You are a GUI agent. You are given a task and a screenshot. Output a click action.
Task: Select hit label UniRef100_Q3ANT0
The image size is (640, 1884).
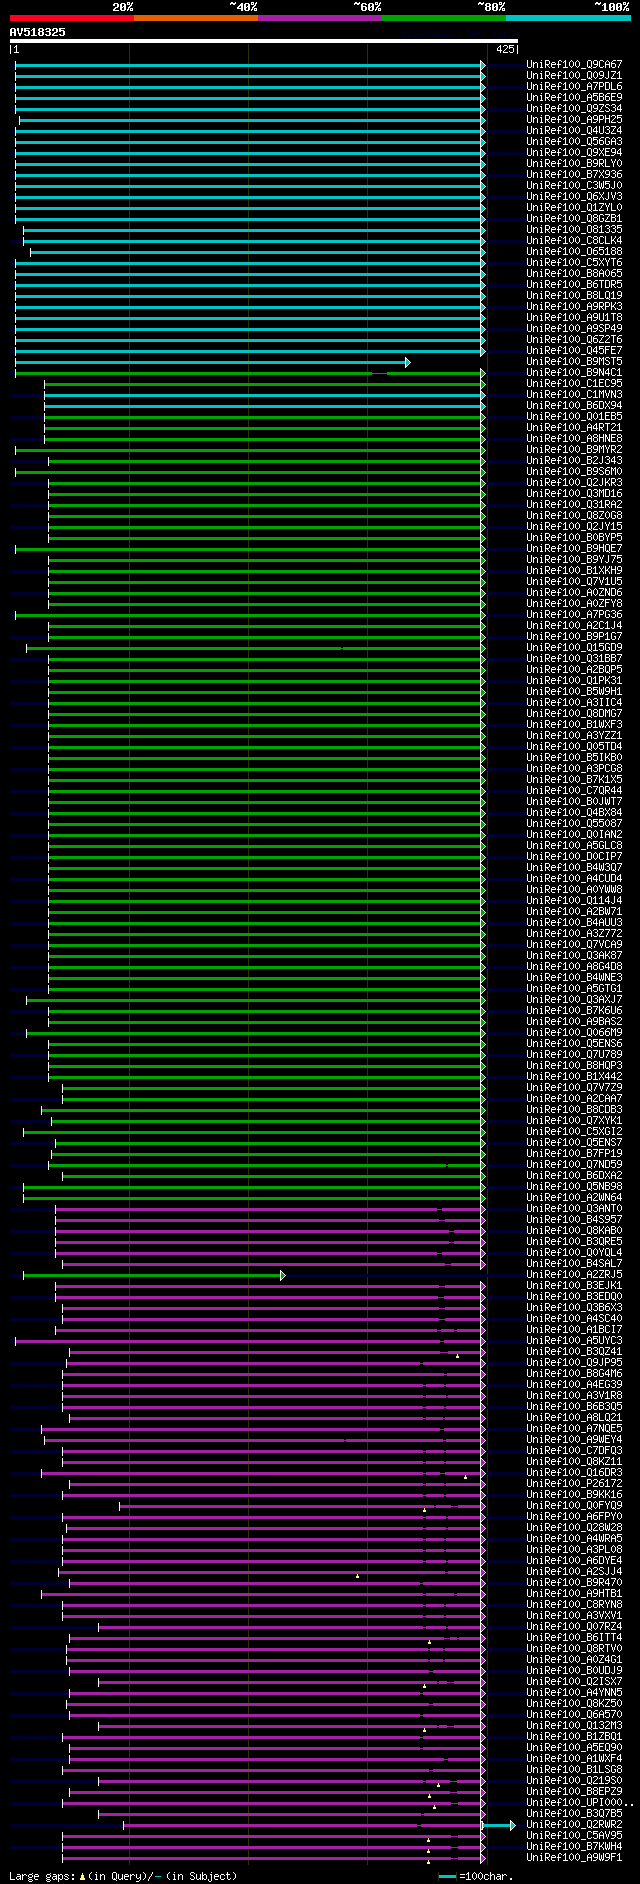click(574, 1209)
